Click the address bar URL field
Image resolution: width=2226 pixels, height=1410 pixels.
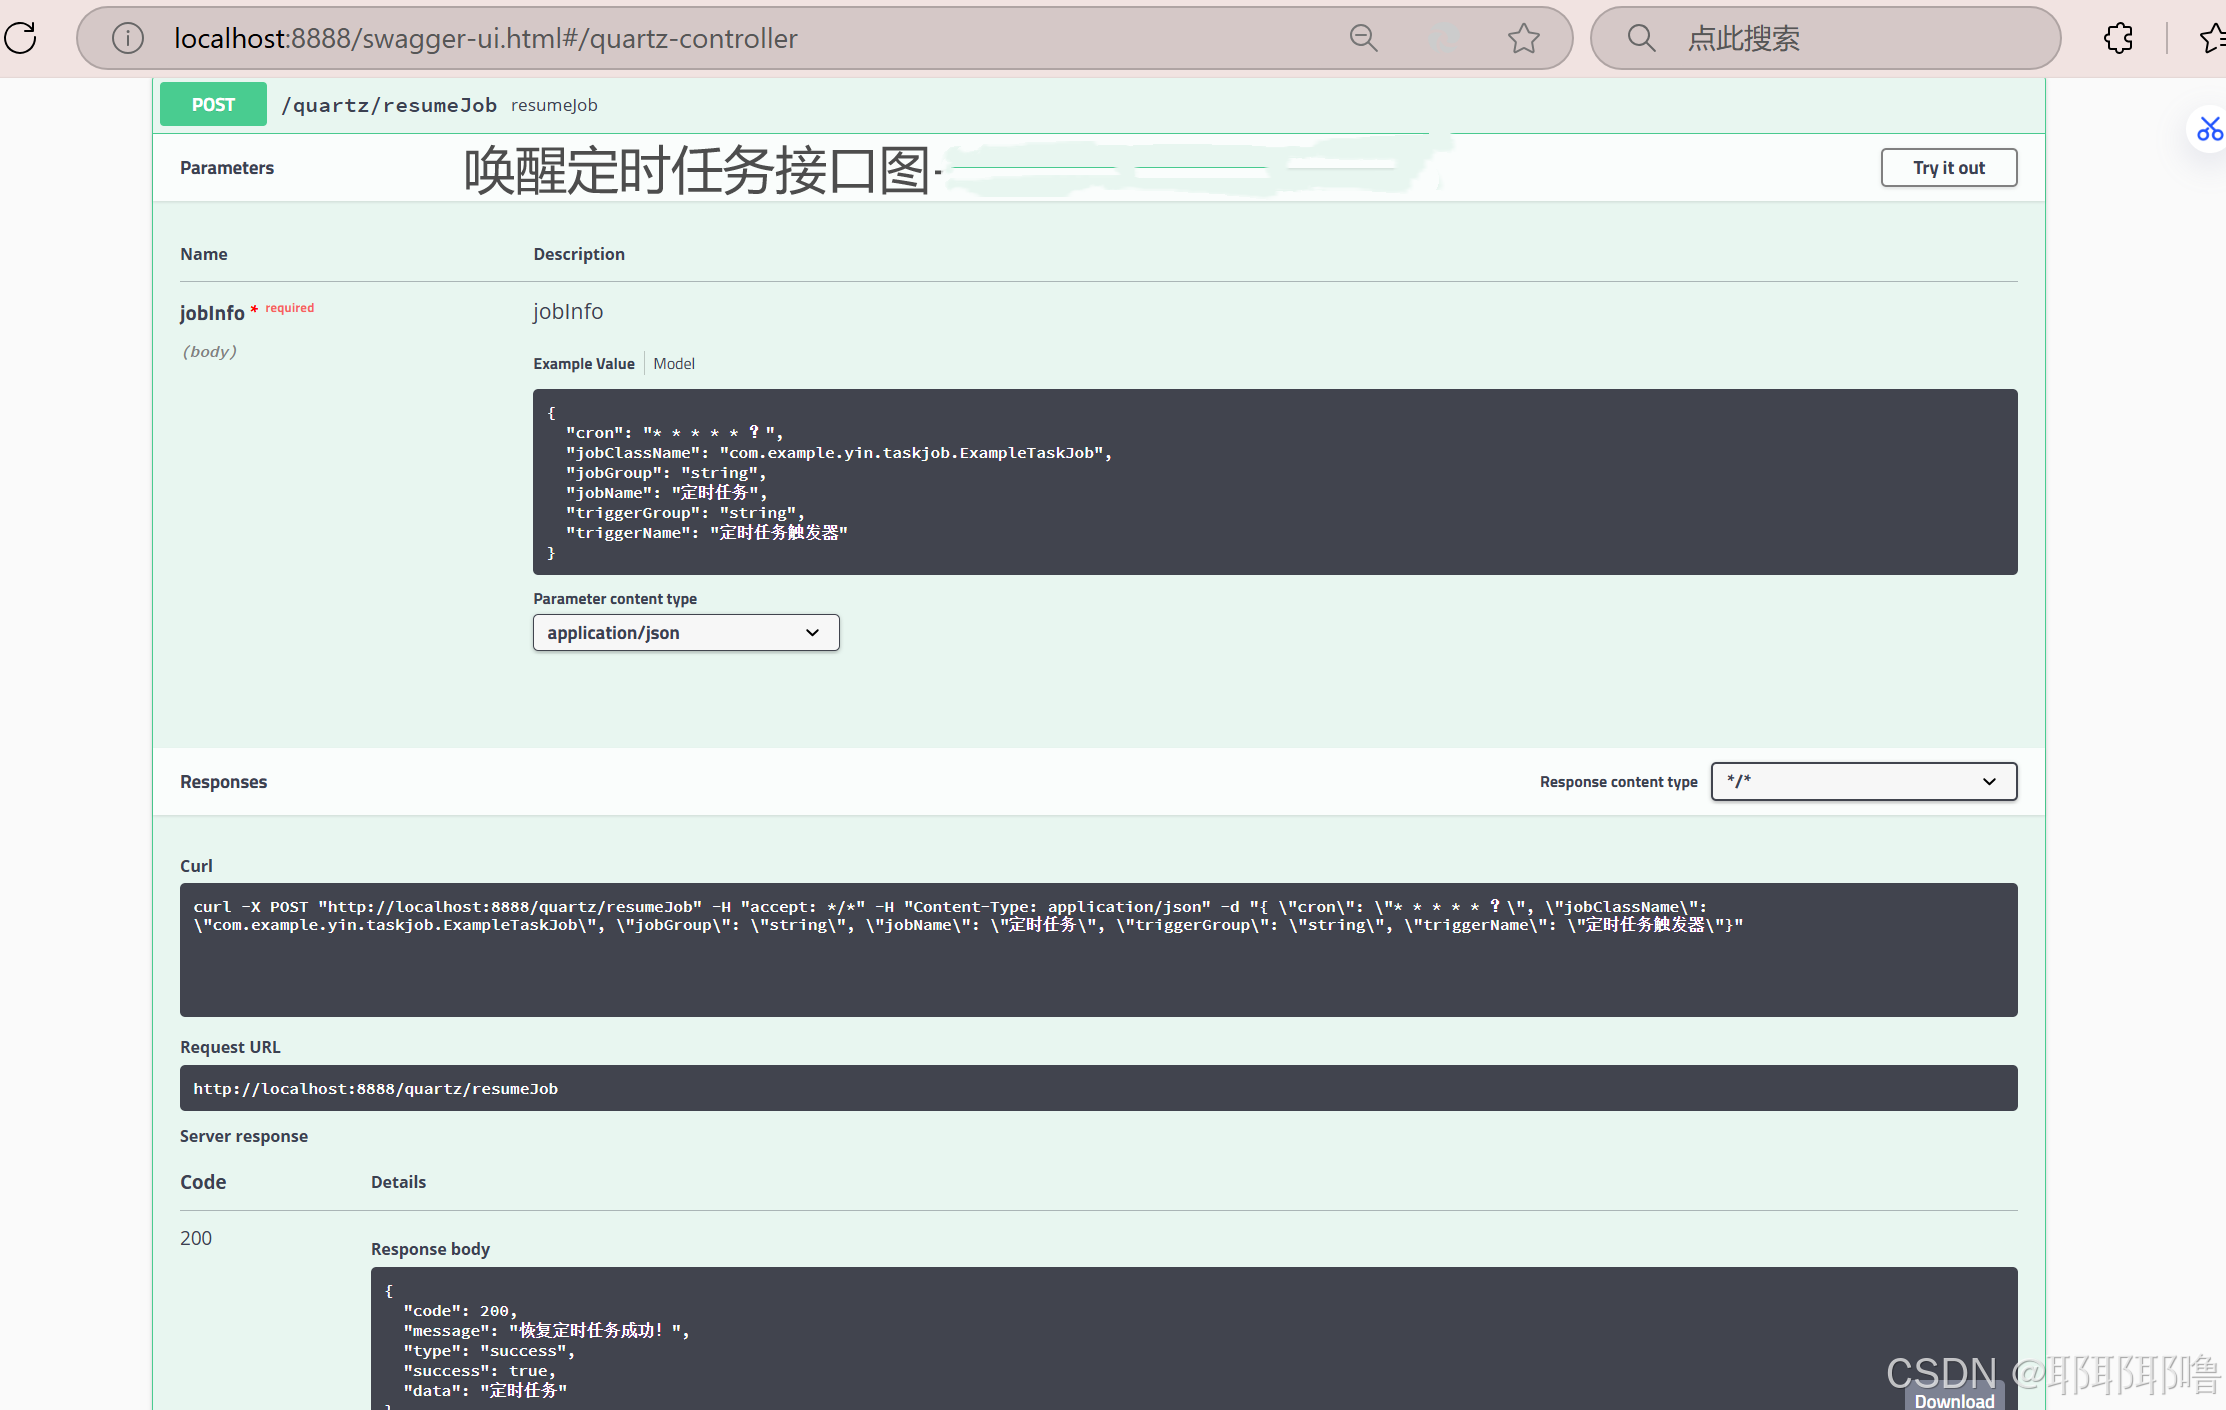pos(700,38)
